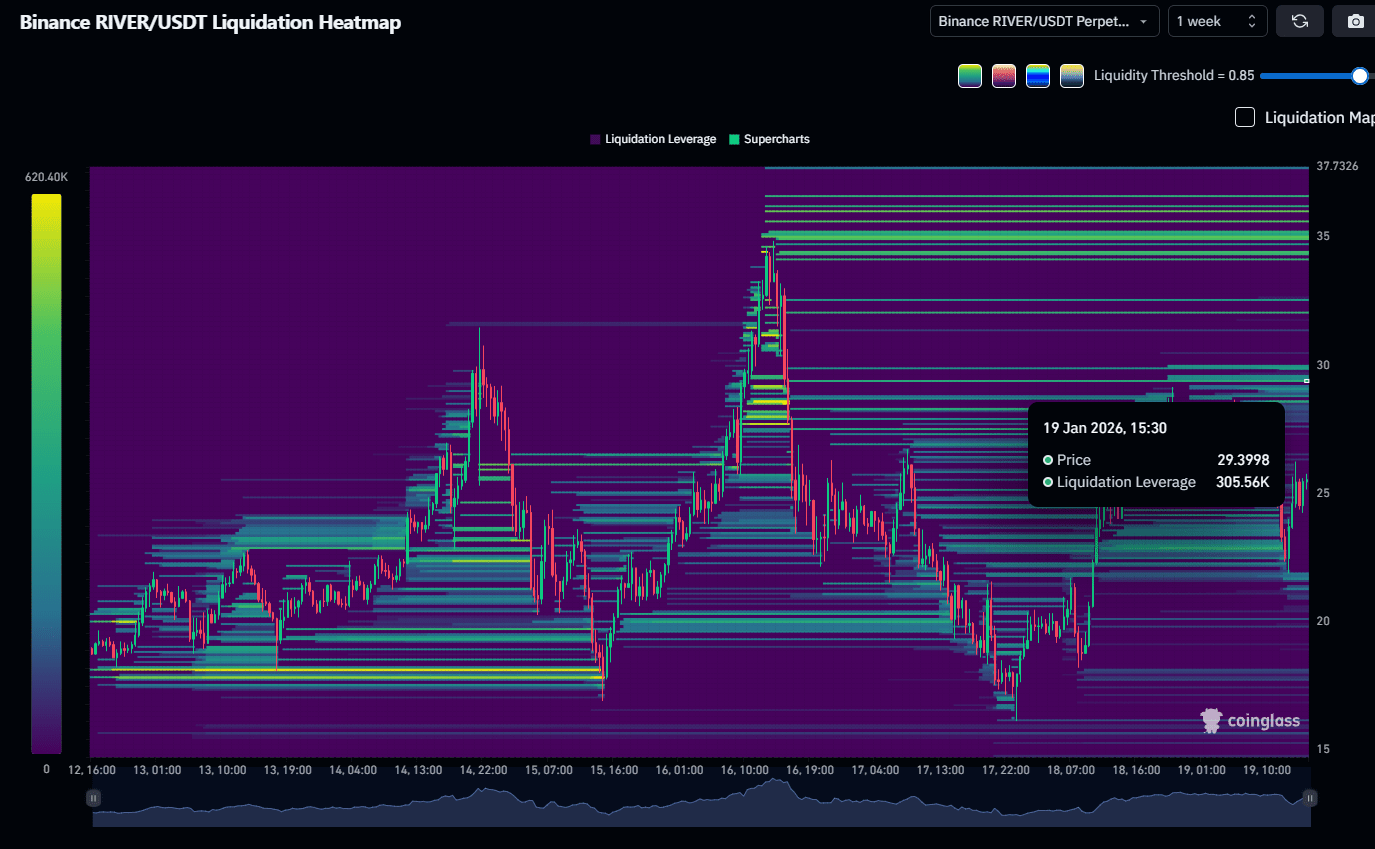
Task: Click the left handle of the range slider
Action: point(93,798)
